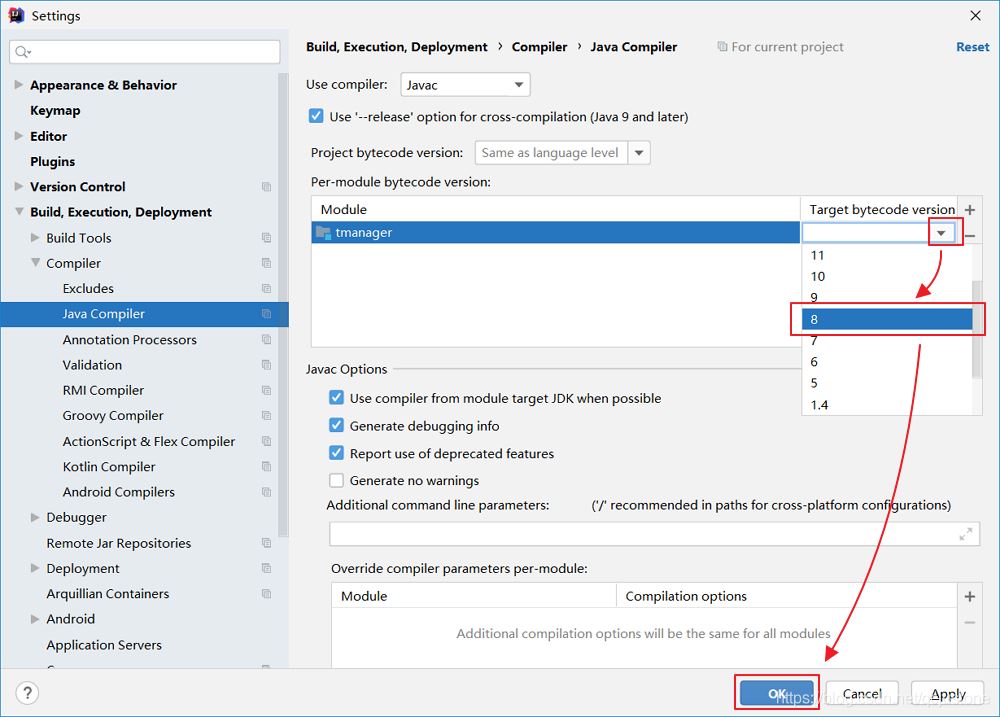
Task: Click project-level icon next to Java Compiler item
Action: click(x=266, y=314)
